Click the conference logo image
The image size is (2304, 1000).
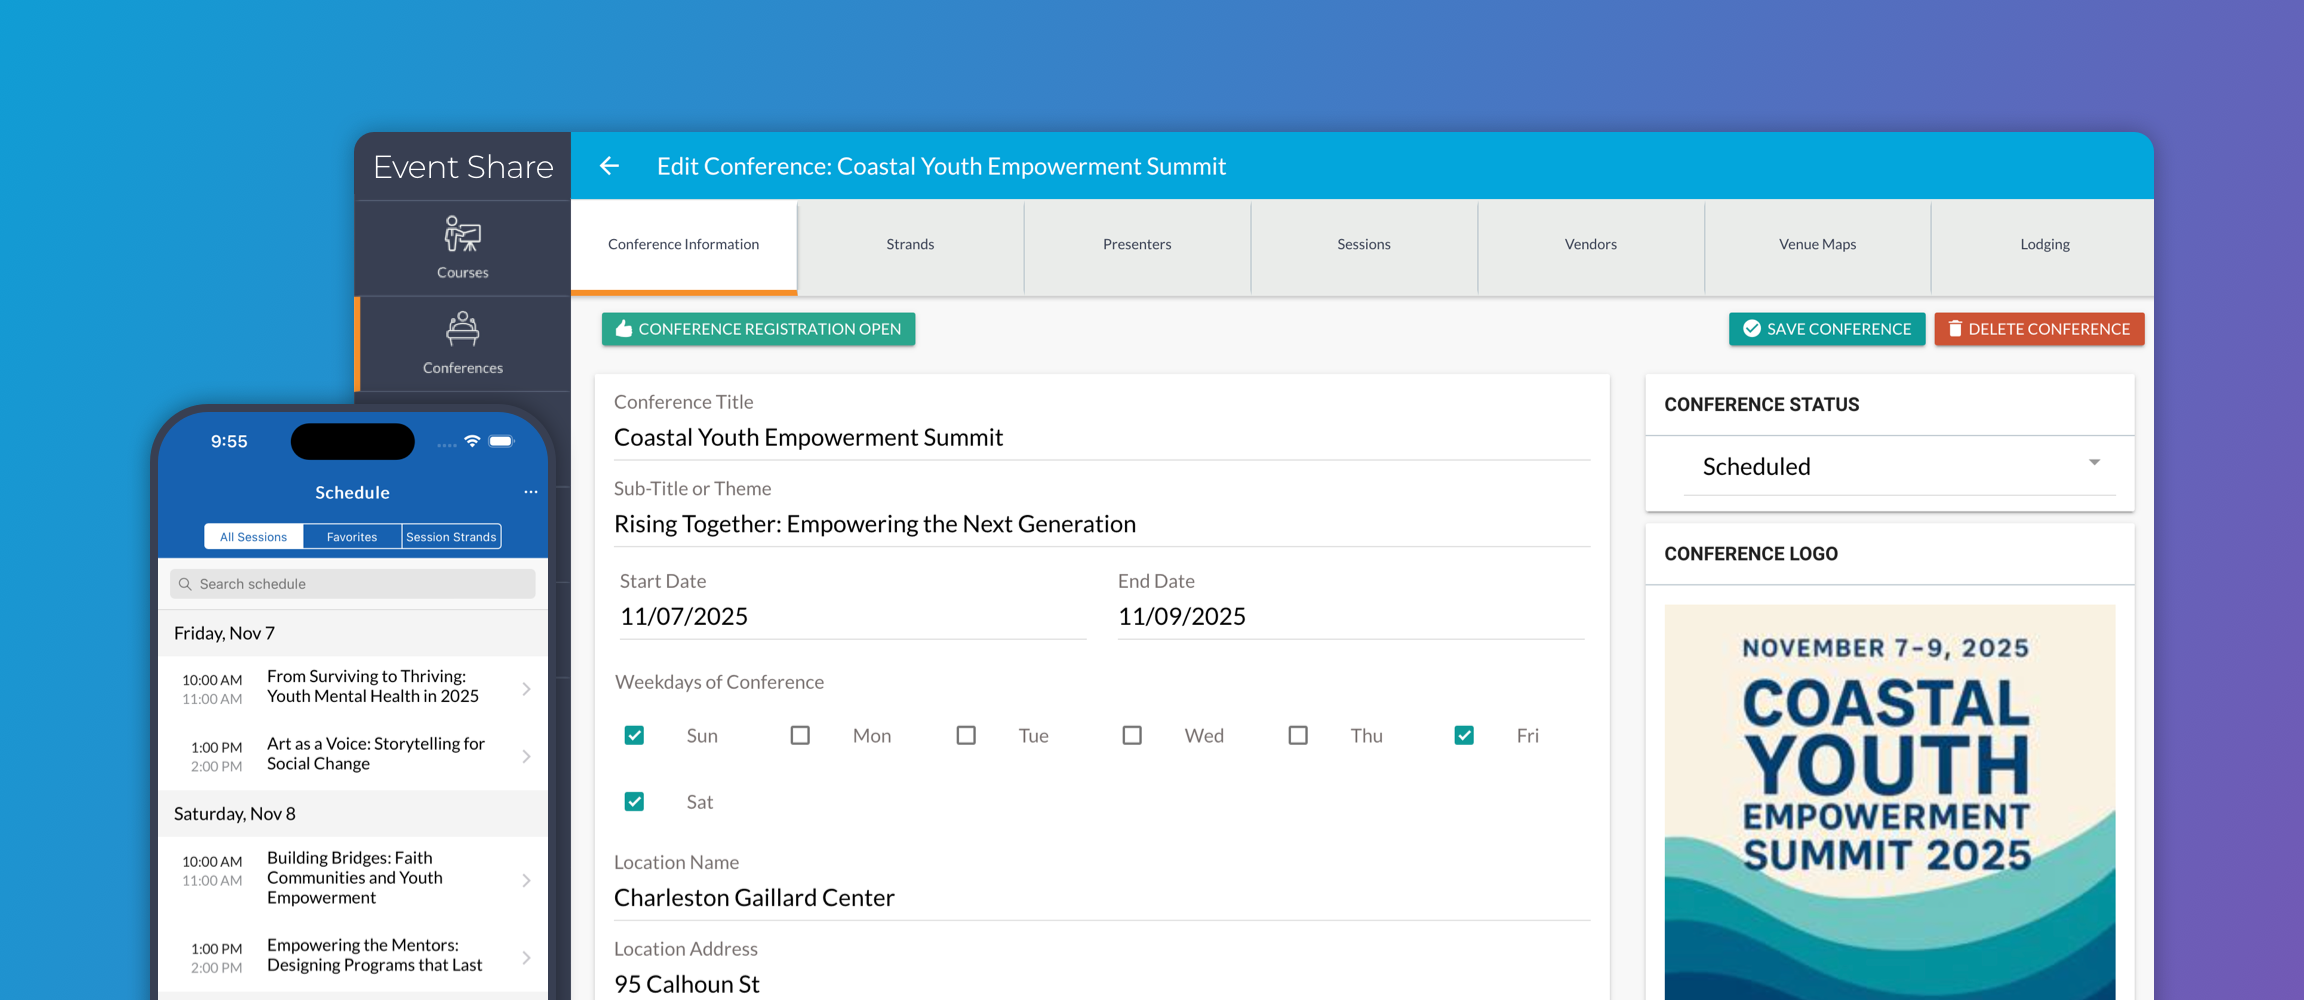tap(1889, 800)
